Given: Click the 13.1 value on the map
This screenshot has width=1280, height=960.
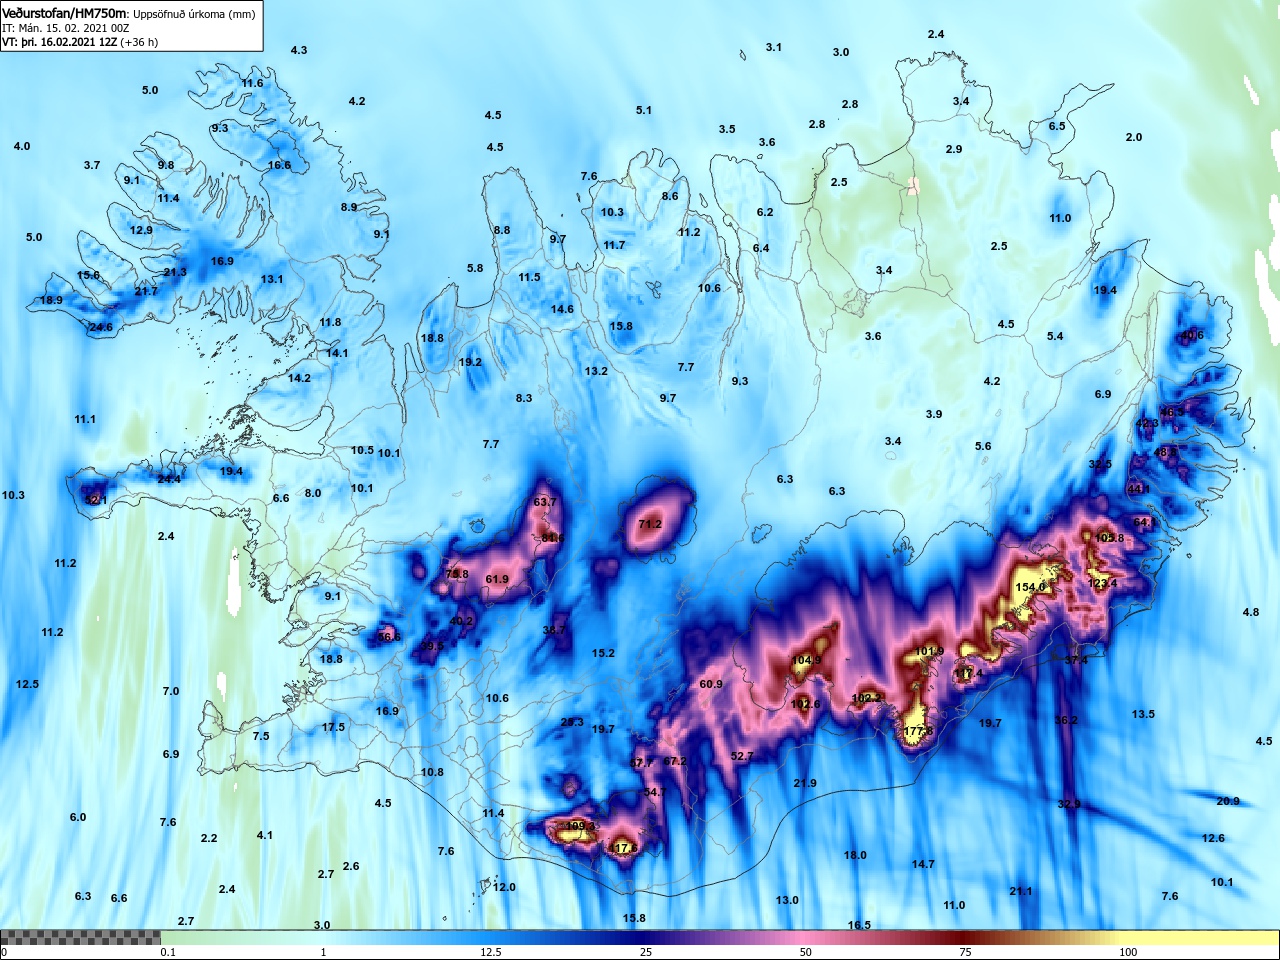Looking at the screenshot, I should point(272,279).
